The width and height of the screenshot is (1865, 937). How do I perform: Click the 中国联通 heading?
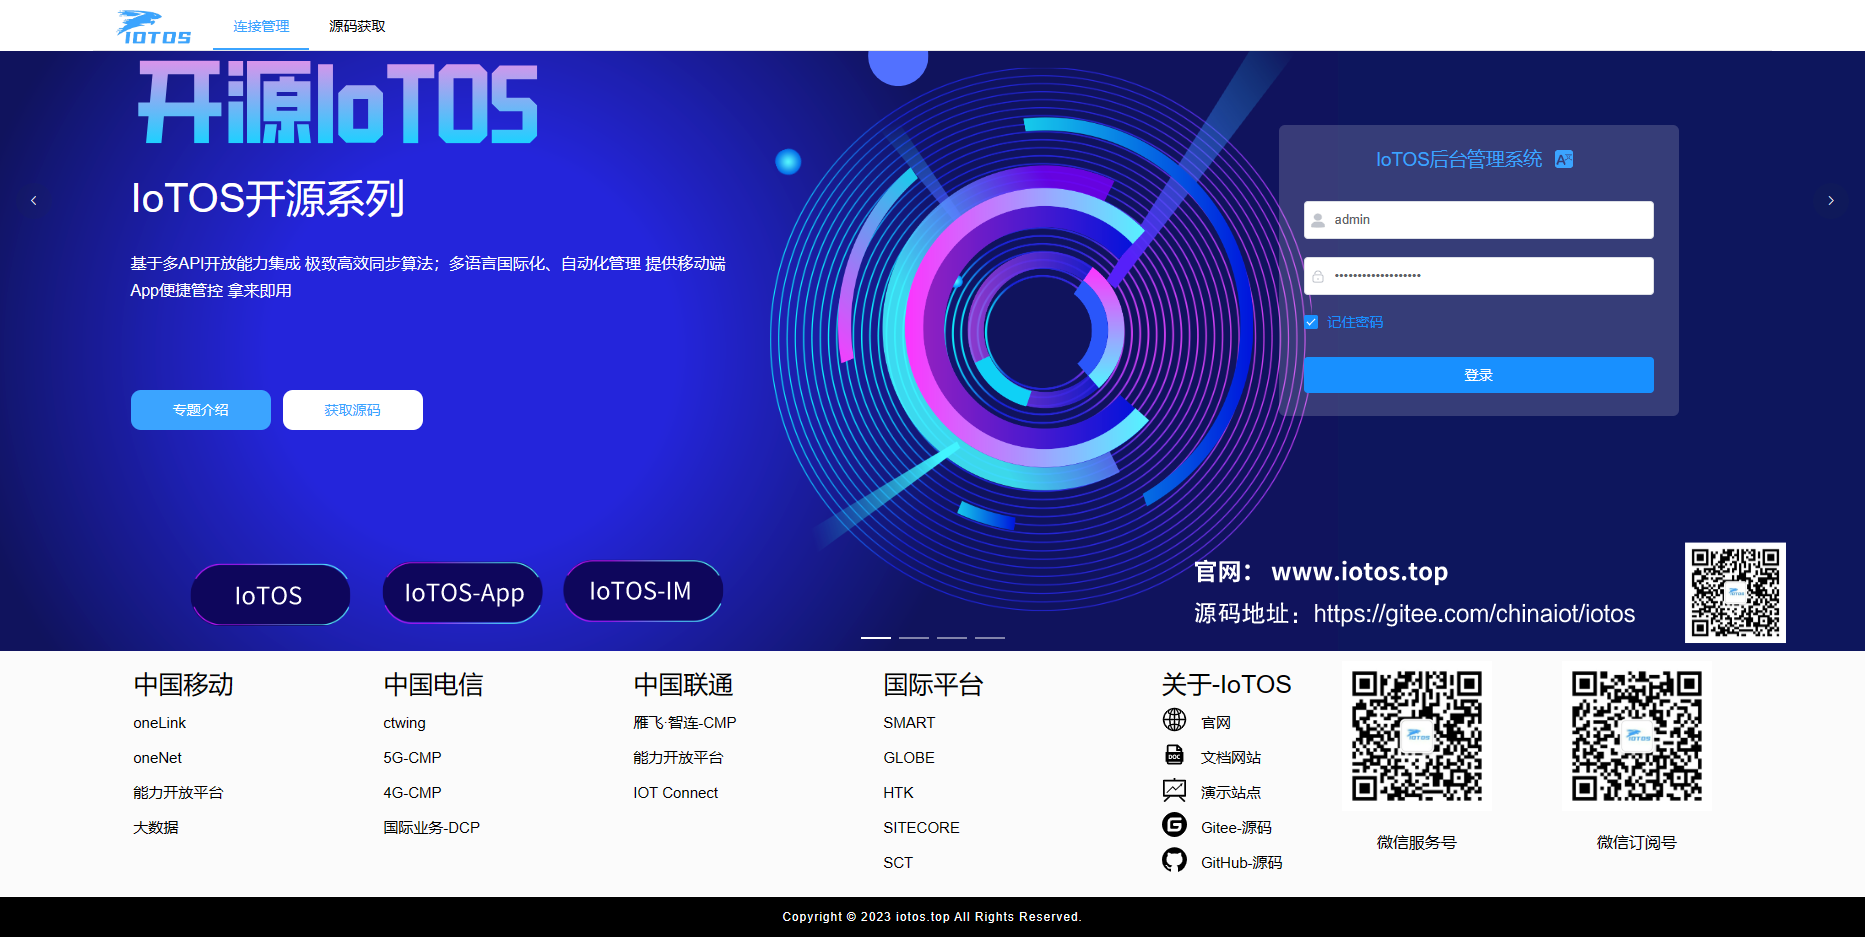tap(683, 685)
